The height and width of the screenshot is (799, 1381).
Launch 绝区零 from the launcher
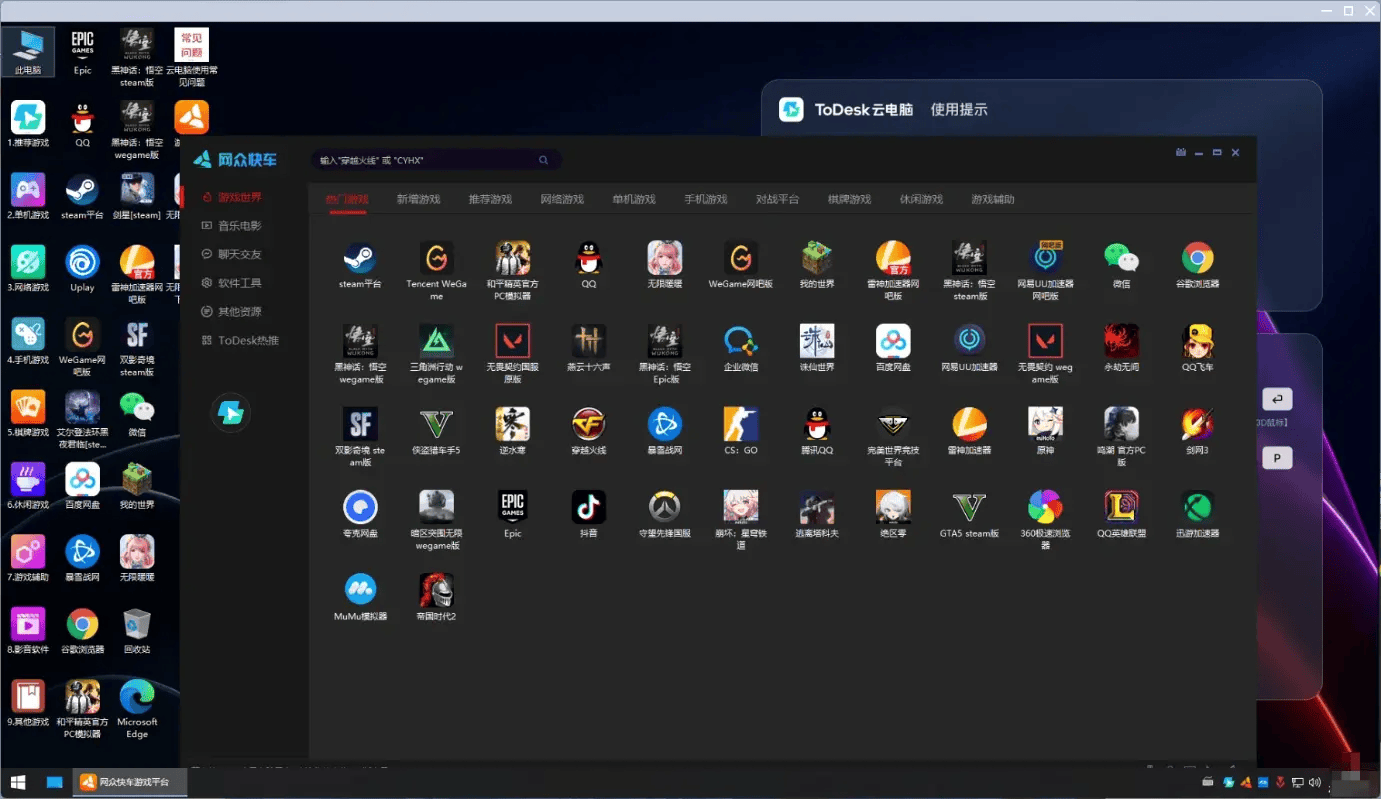pyautogui.click(x=893, y=508)
